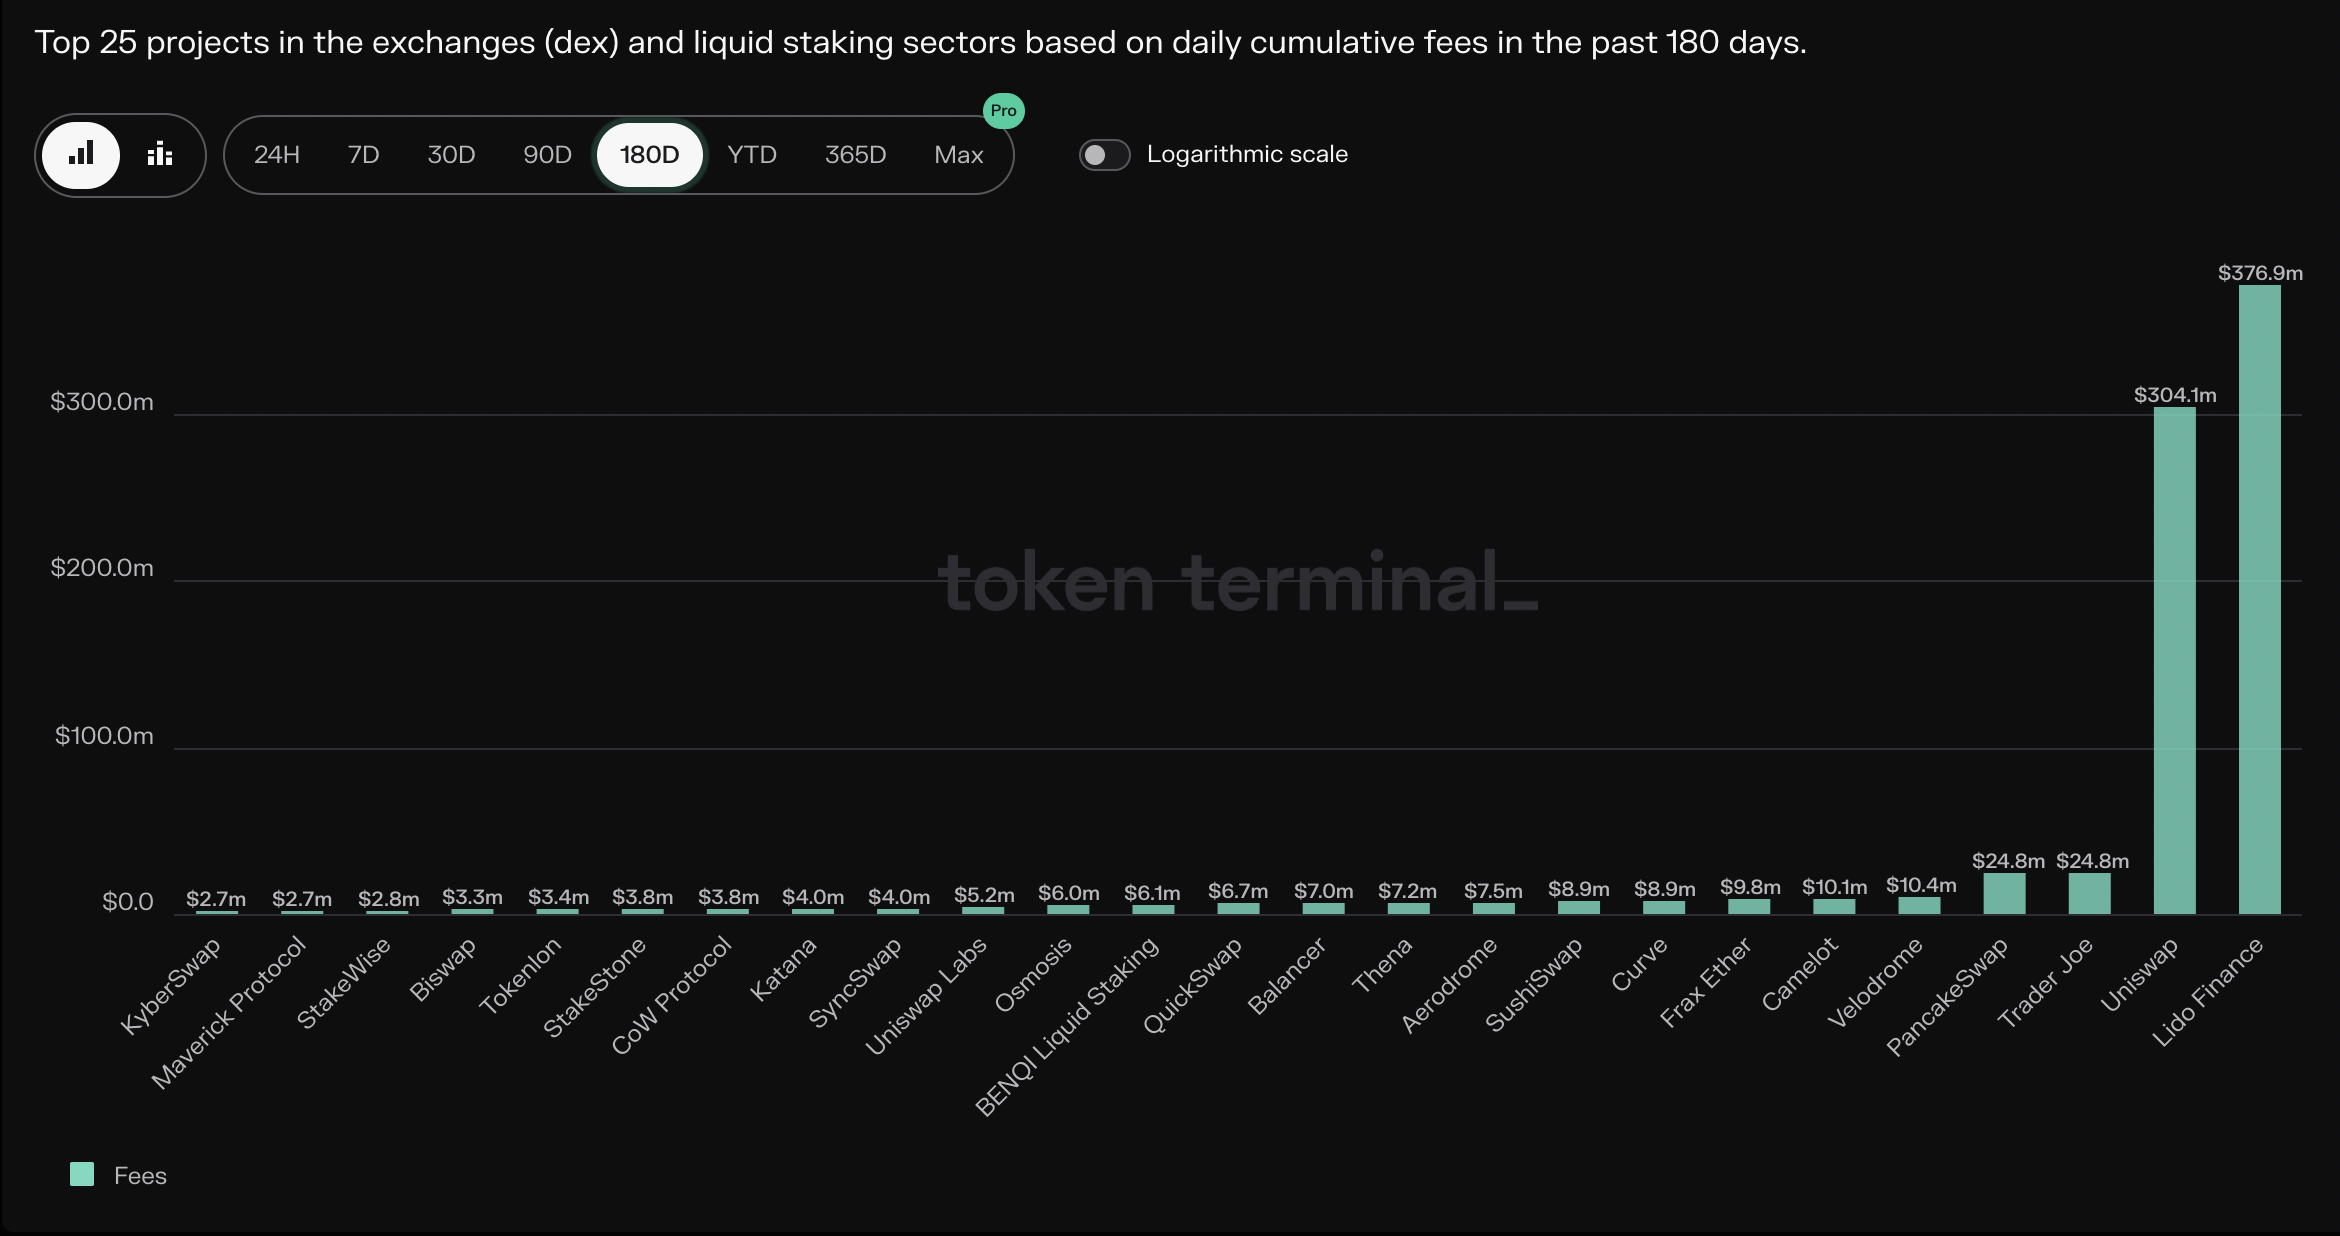2340x1236 pixels.
Task: Select the 90D time period button
Action: point(546,153)
